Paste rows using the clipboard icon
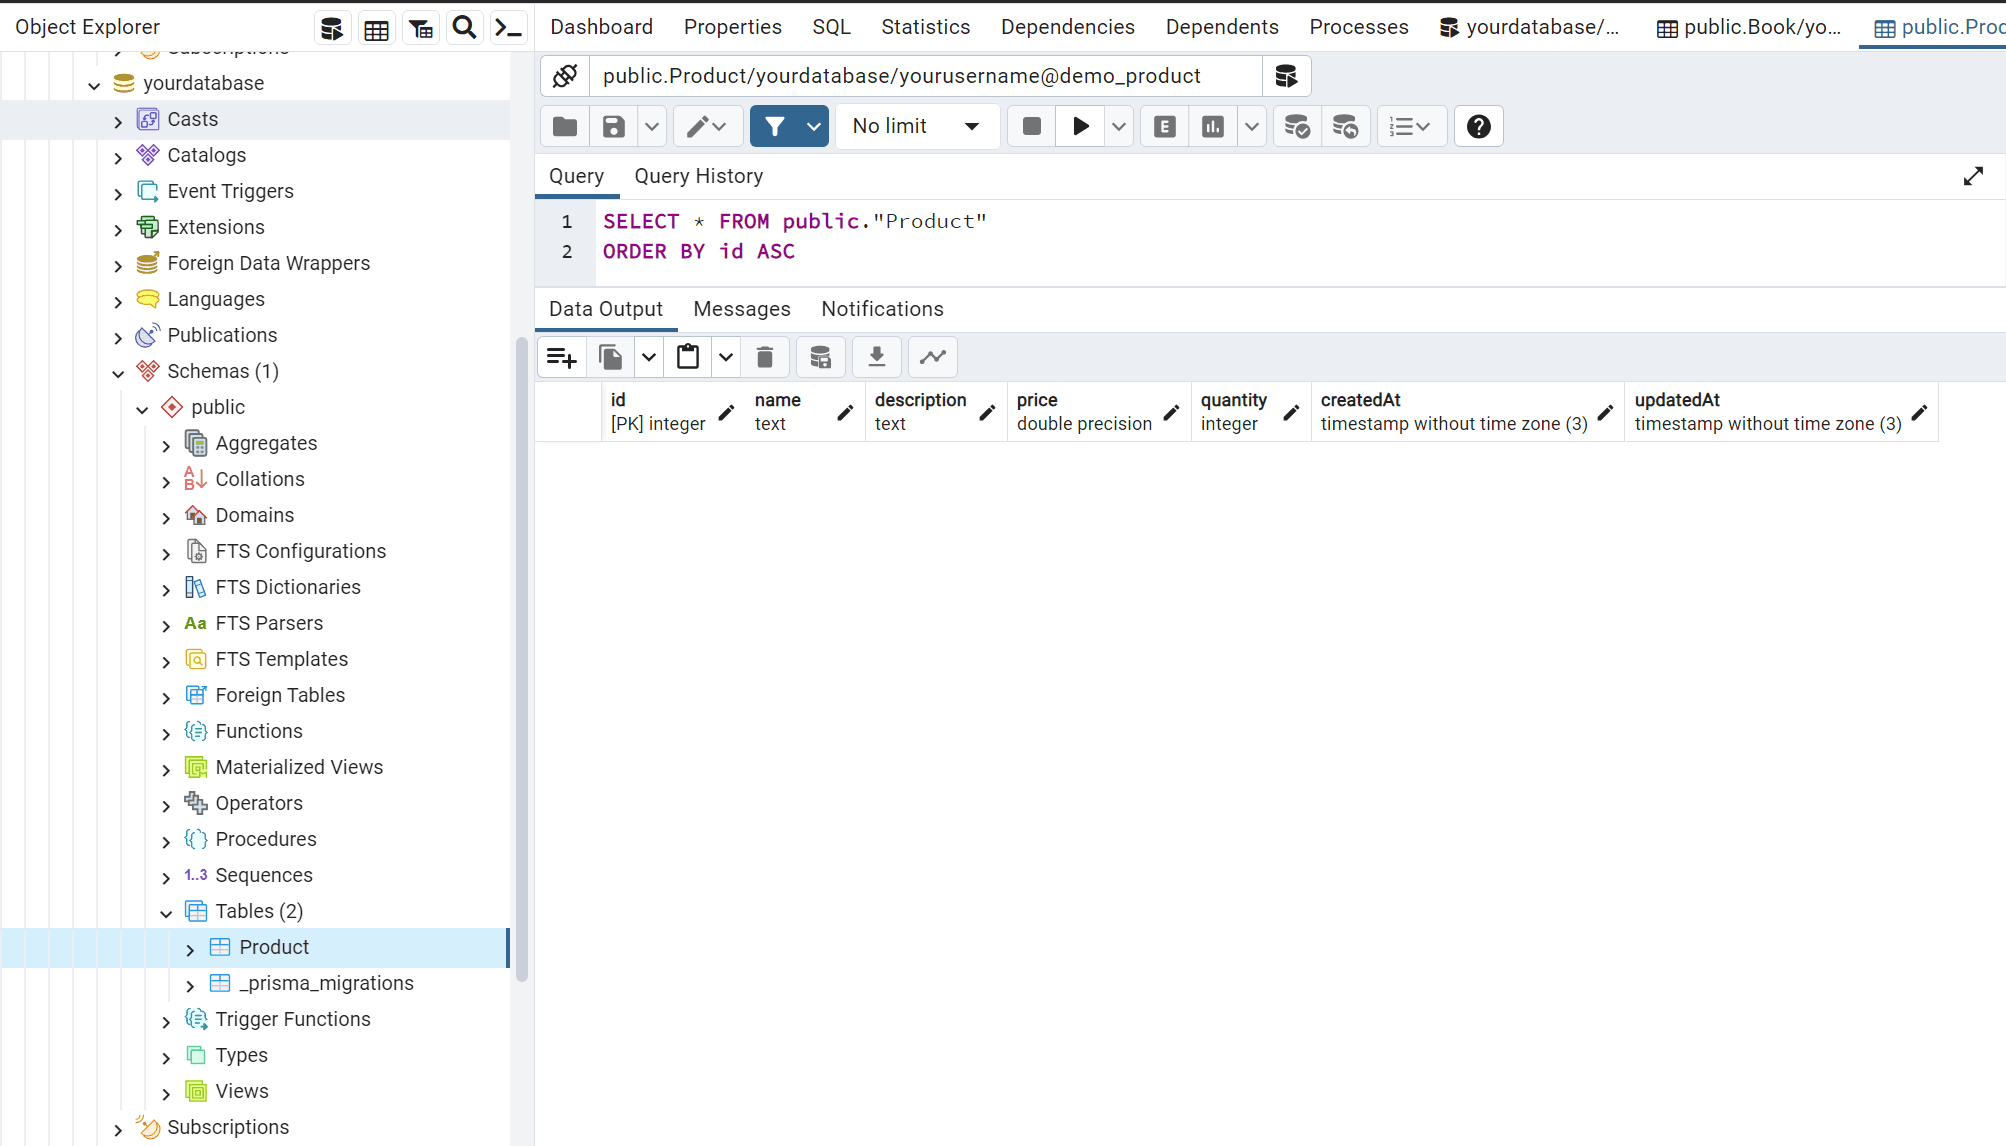The height and width of the screenshot is (1146, 2006). [x=688, y=357]
